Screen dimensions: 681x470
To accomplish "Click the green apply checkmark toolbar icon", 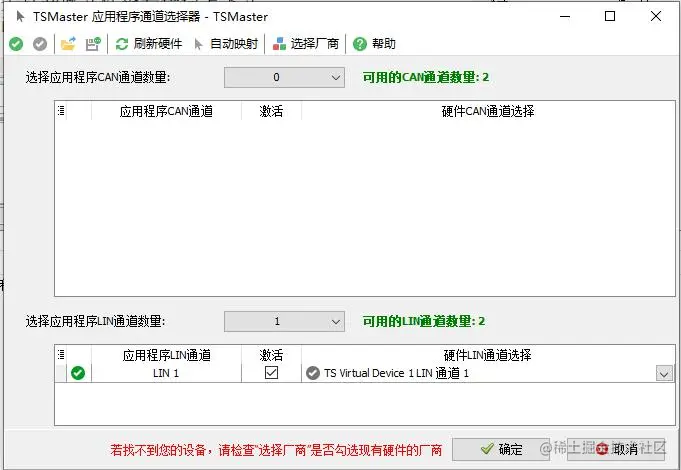I will tap(16, 44).
